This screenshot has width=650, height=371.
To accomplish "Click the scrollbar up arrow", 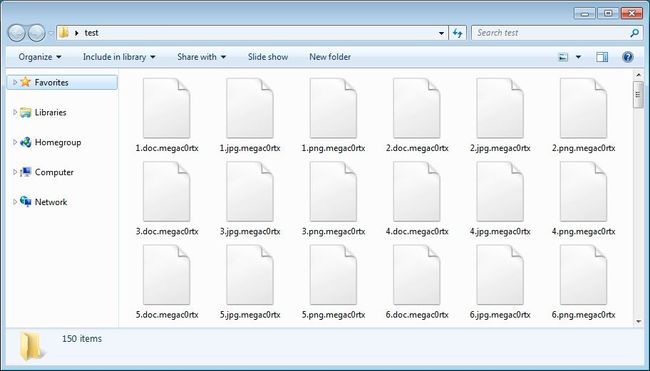I will click(x=638, y=75).
